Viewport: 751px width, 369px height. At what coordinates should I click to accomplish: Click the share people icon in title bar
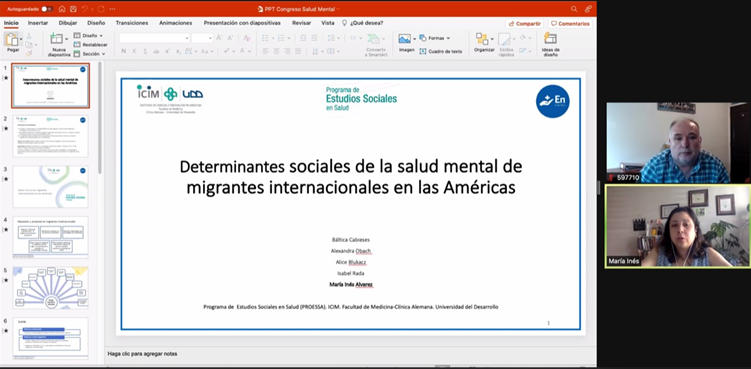click(x=588, y=9)
